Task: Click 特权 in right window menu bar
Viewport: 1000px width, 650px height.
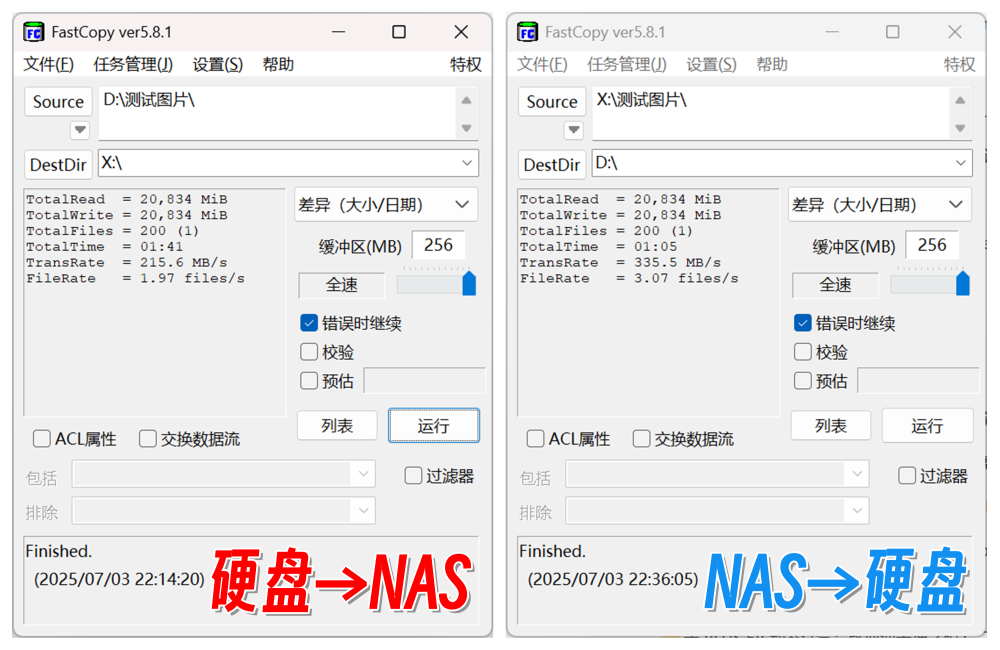Action: tap(959, 64)
